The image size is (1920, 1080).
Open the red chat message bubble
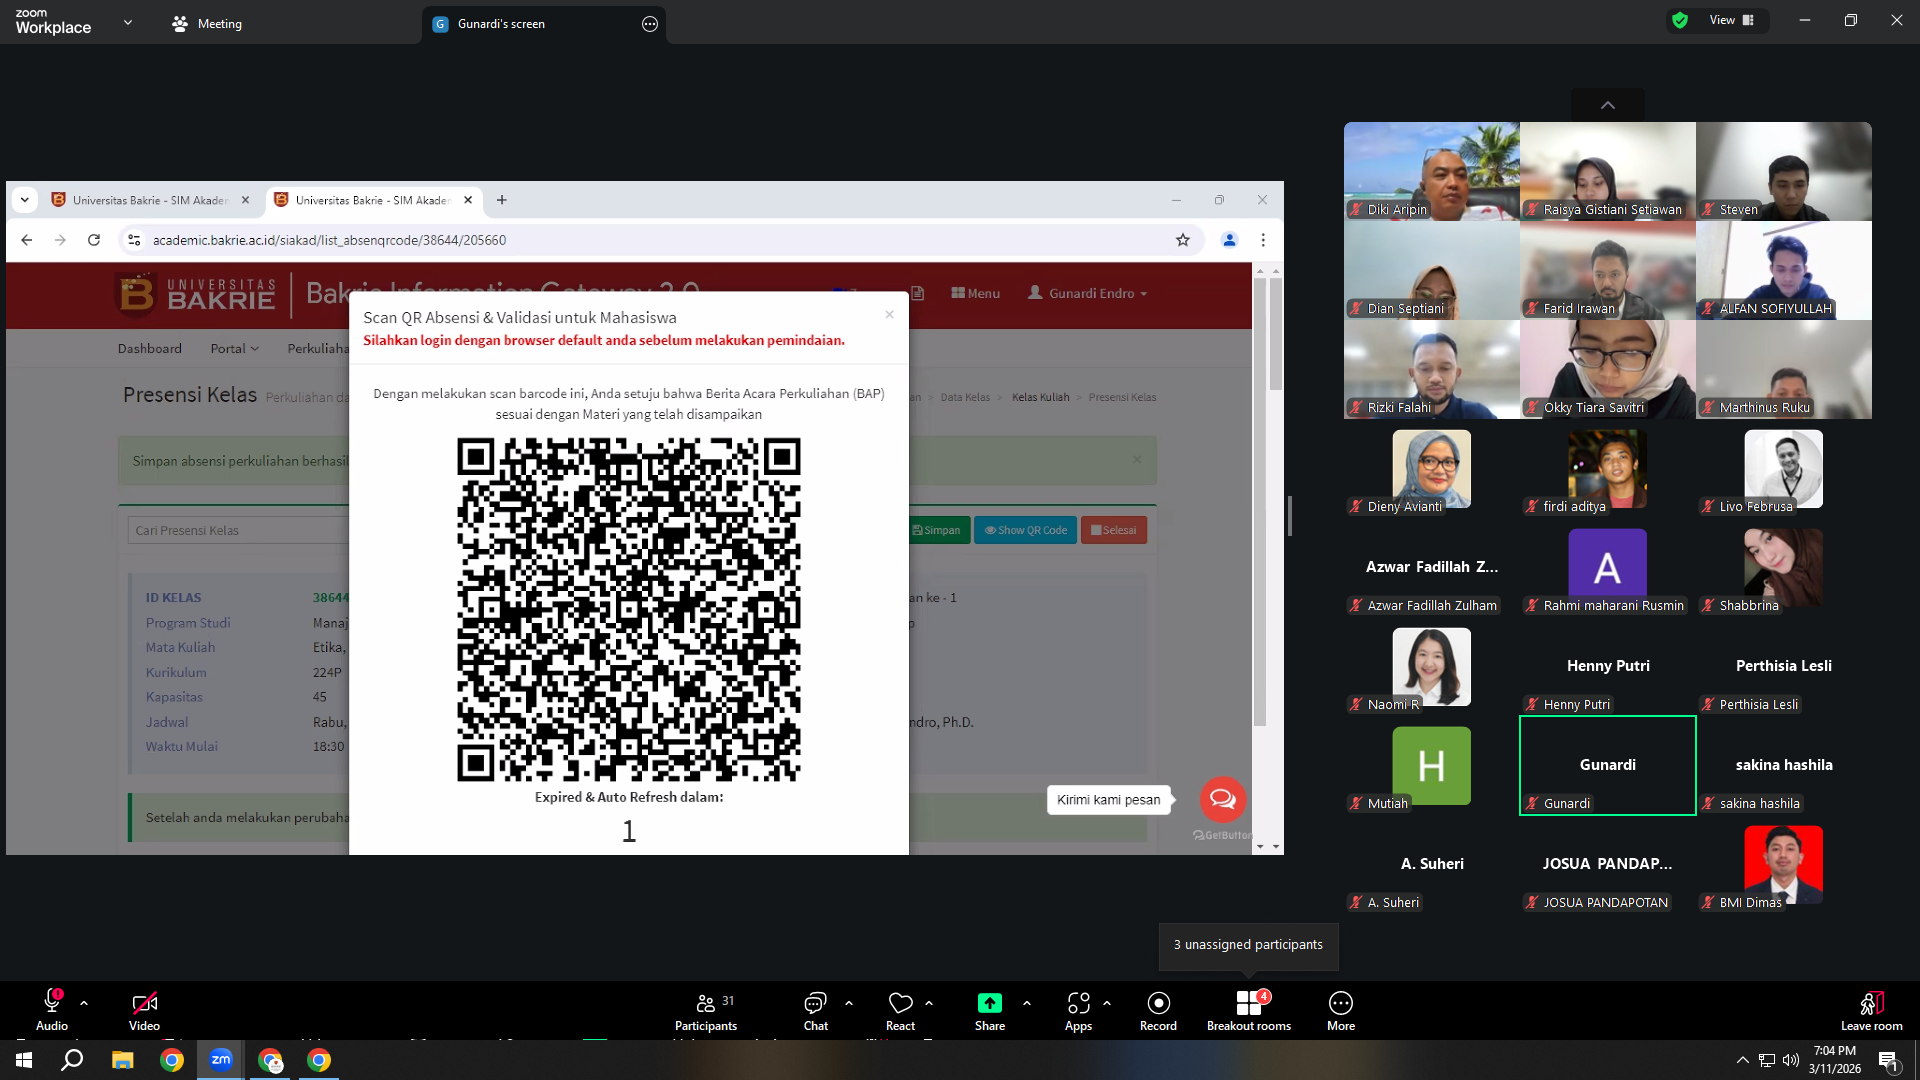pyautogui.click(x=1222, y=799)
